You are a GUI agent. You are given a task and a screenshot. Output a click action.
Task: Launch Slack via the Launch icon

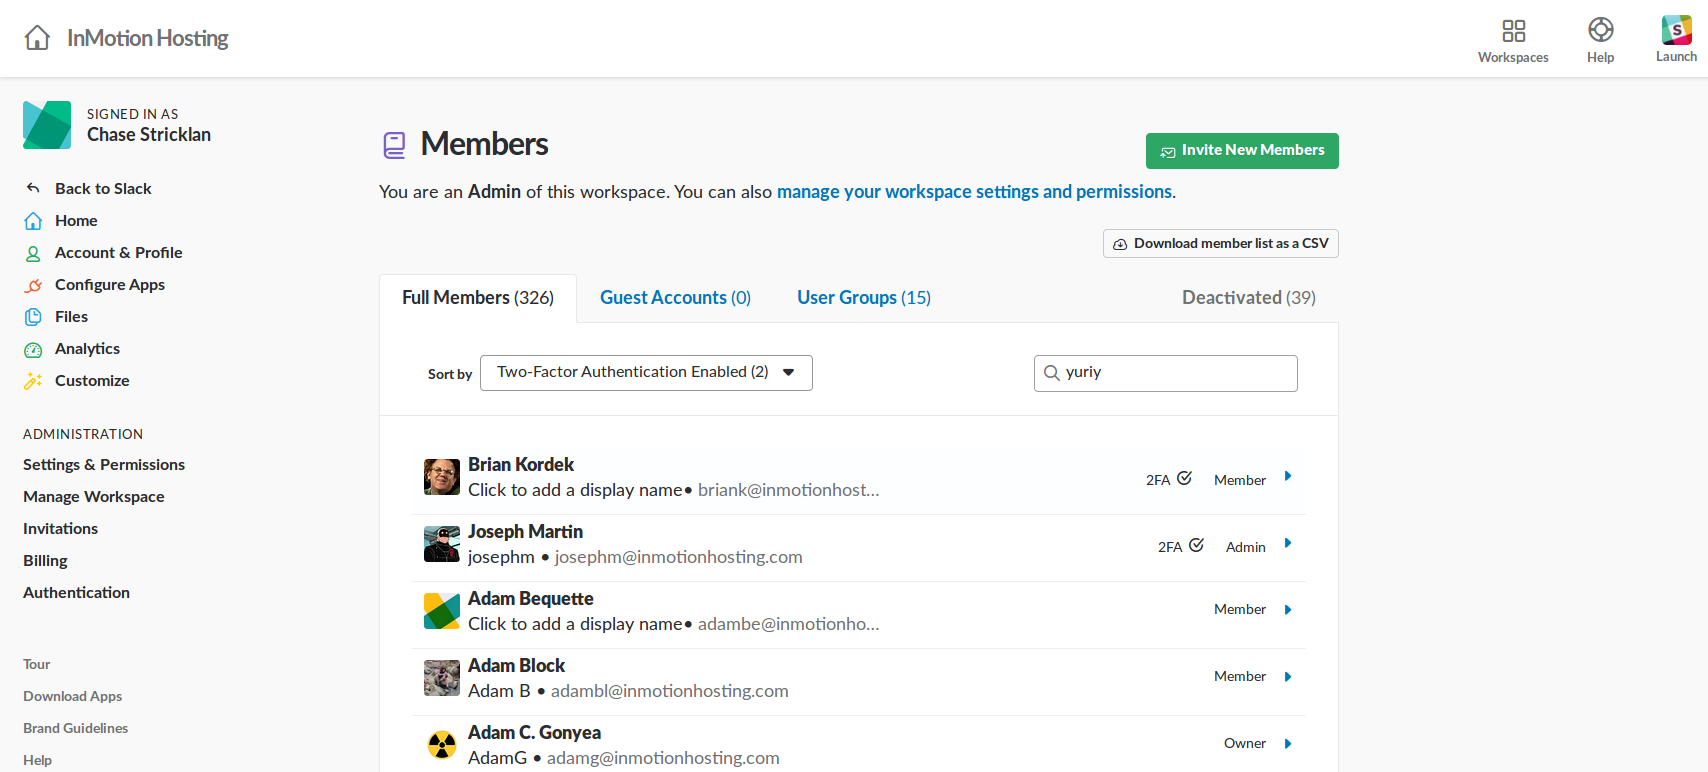point(1676,31)
